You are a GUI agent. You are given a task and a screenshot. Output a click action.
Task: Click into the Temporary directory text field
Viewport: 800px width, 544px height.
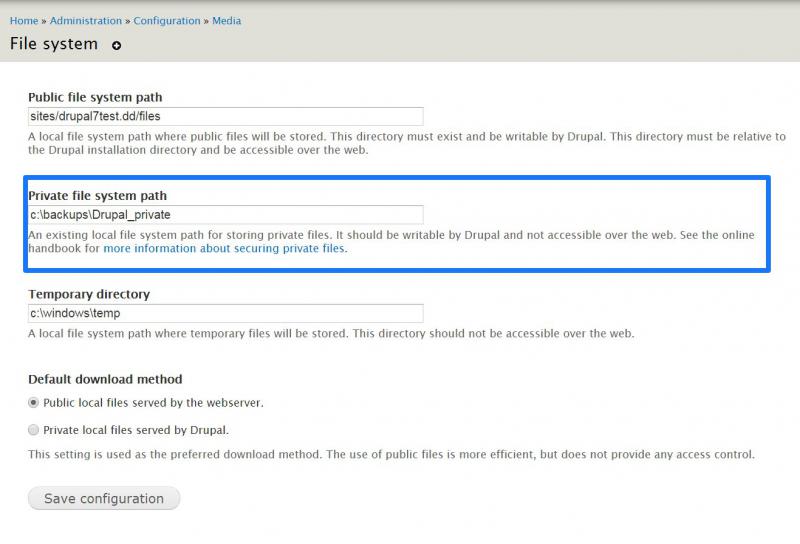coord(226,313)
